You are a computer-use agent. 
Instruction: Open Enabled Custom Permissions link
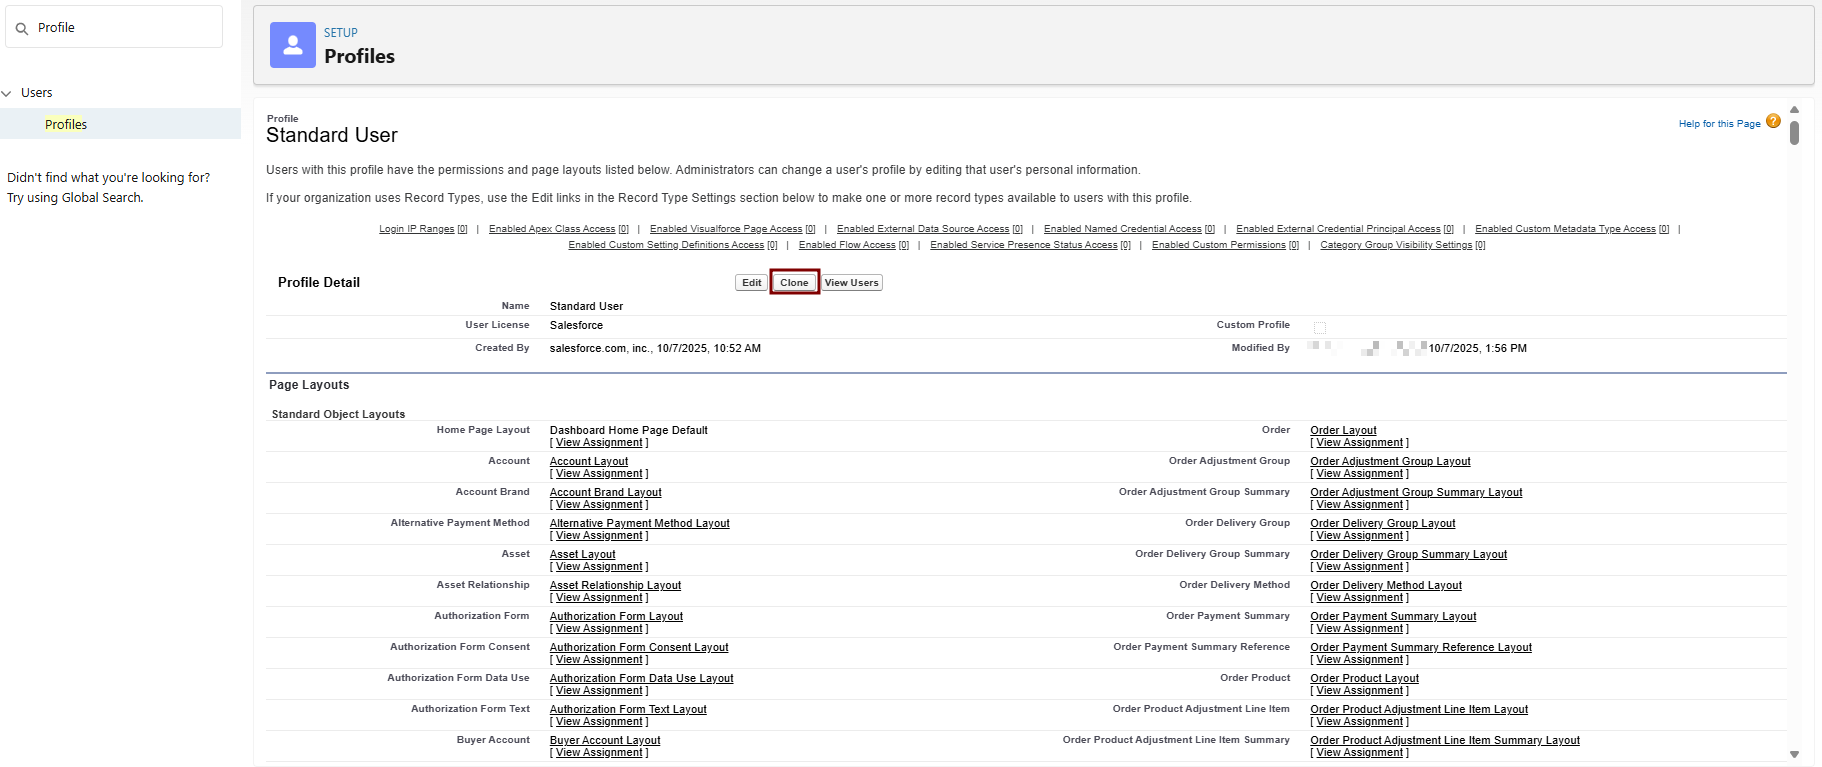pos(1218,245)
